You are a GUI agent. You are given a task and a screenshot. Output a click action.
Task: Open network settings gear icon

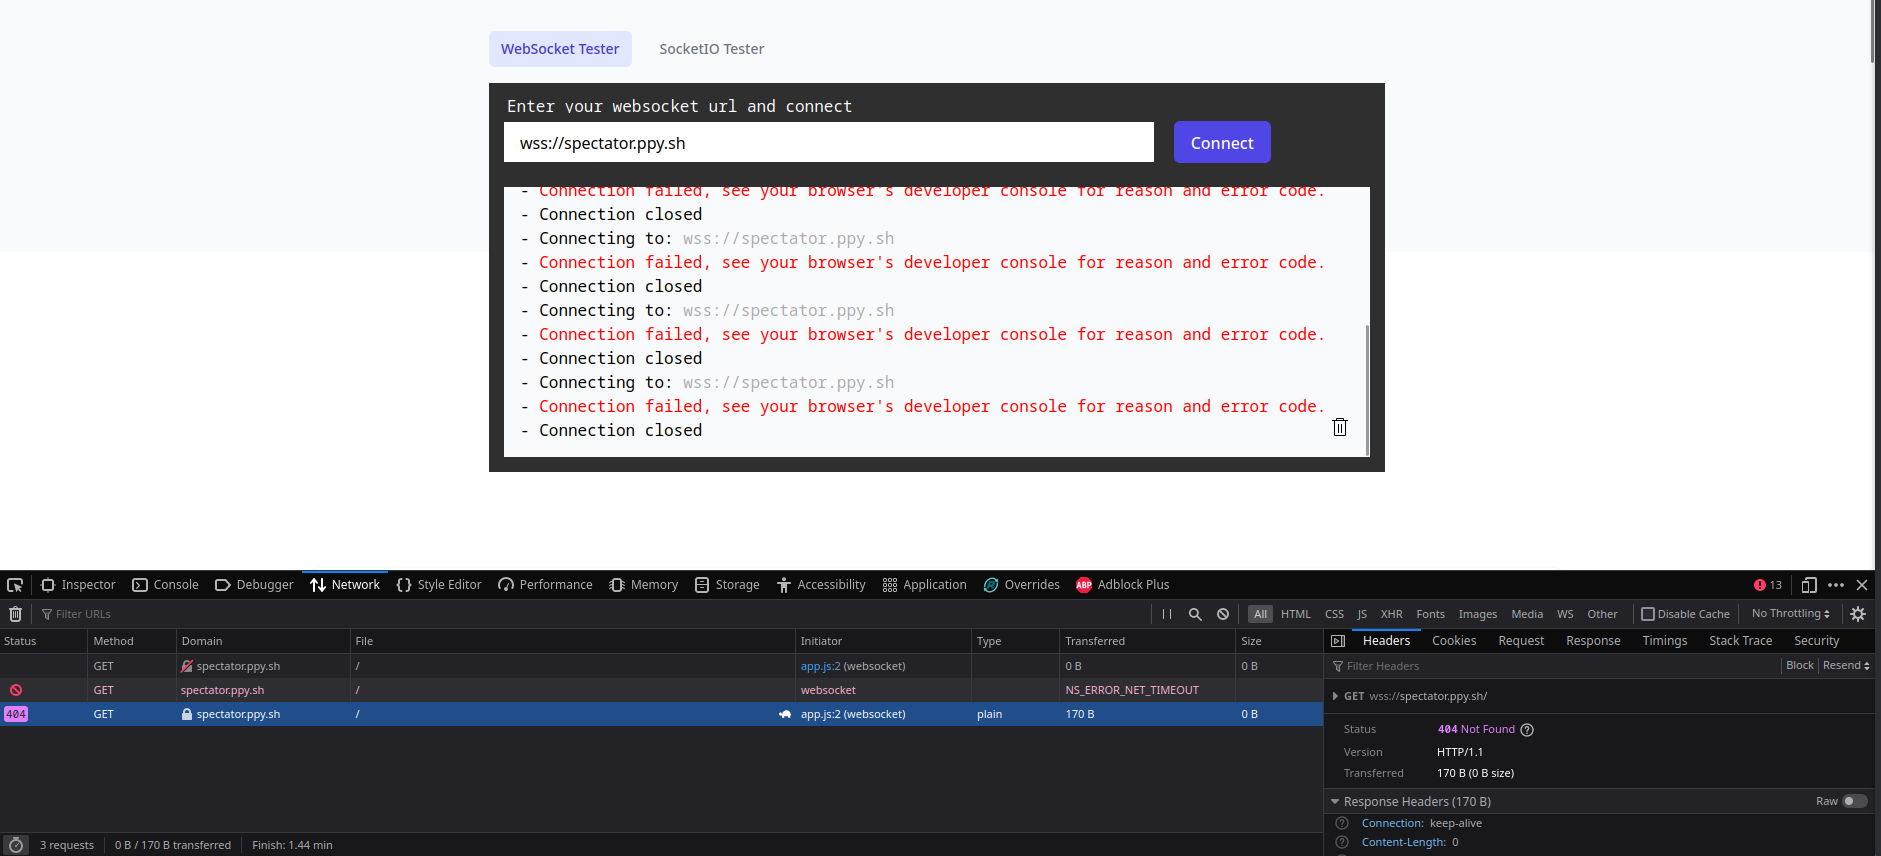pyautogui.click(x=1858, y=614)
